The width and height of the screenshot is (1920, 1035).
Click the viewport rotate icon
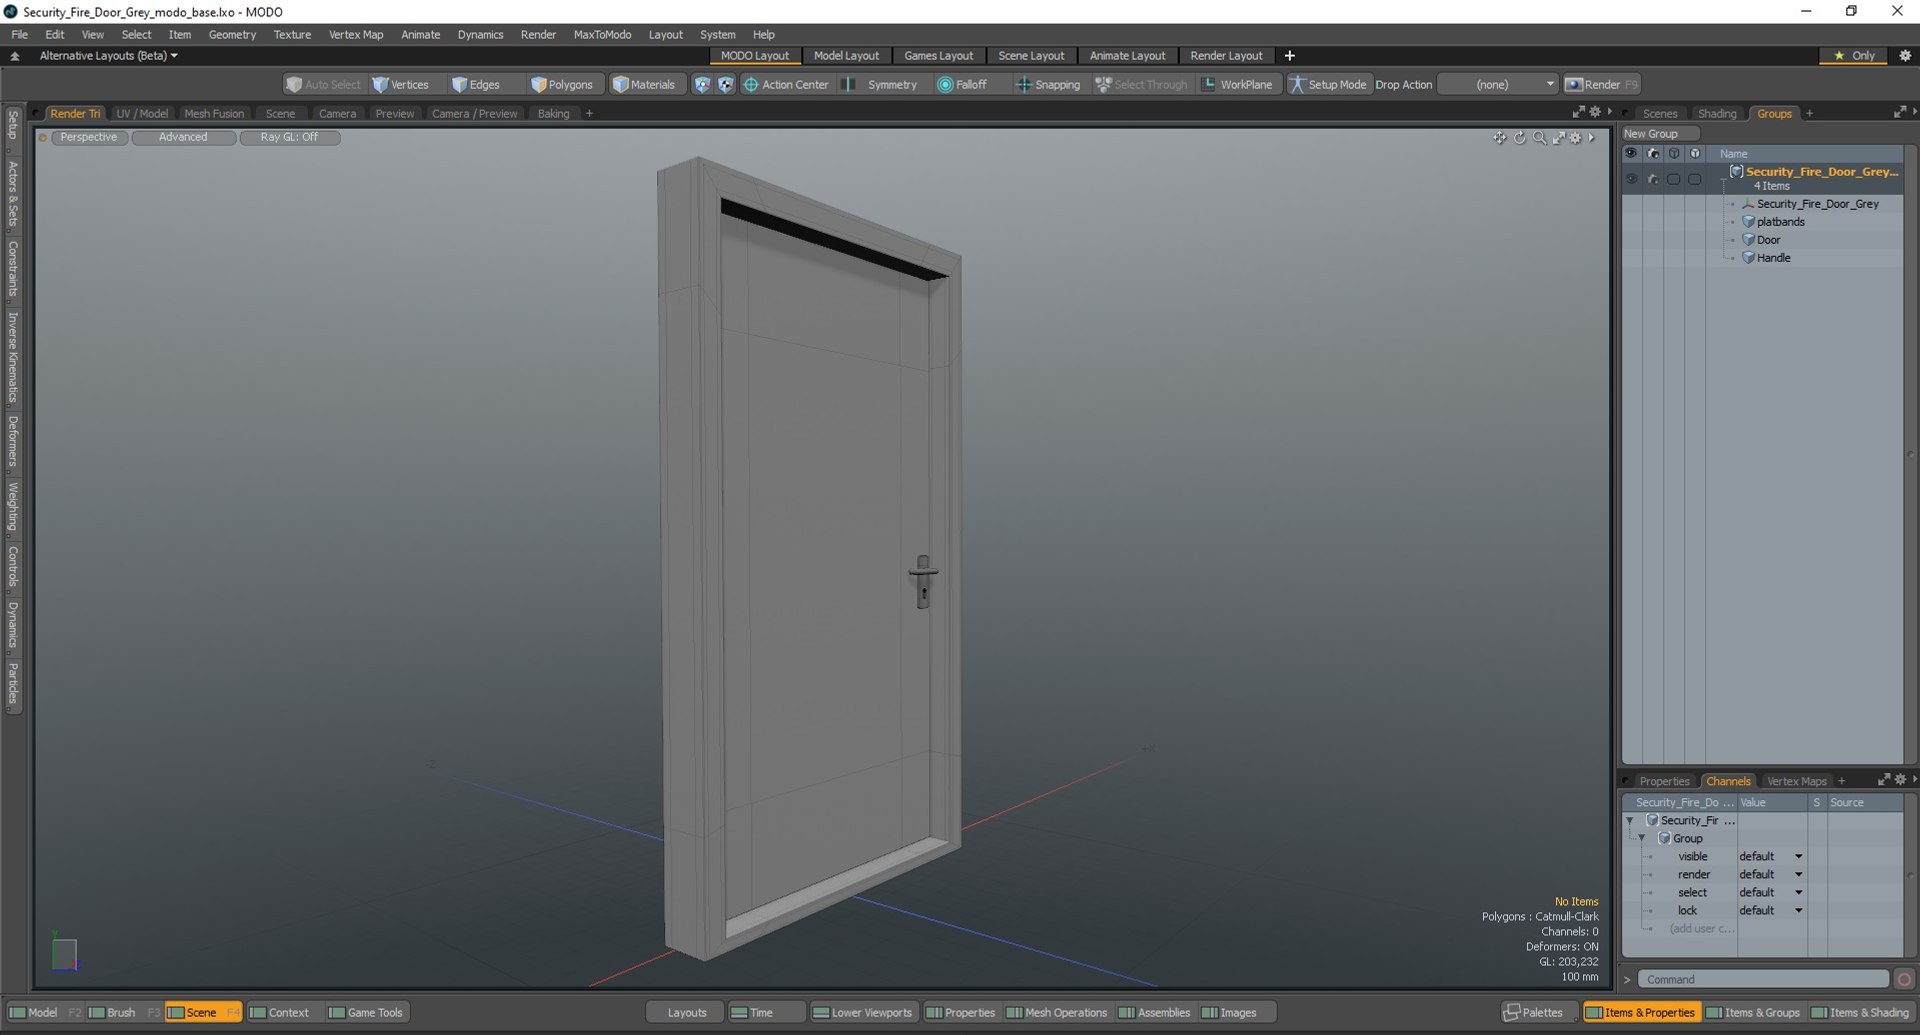click(1519, 138)
